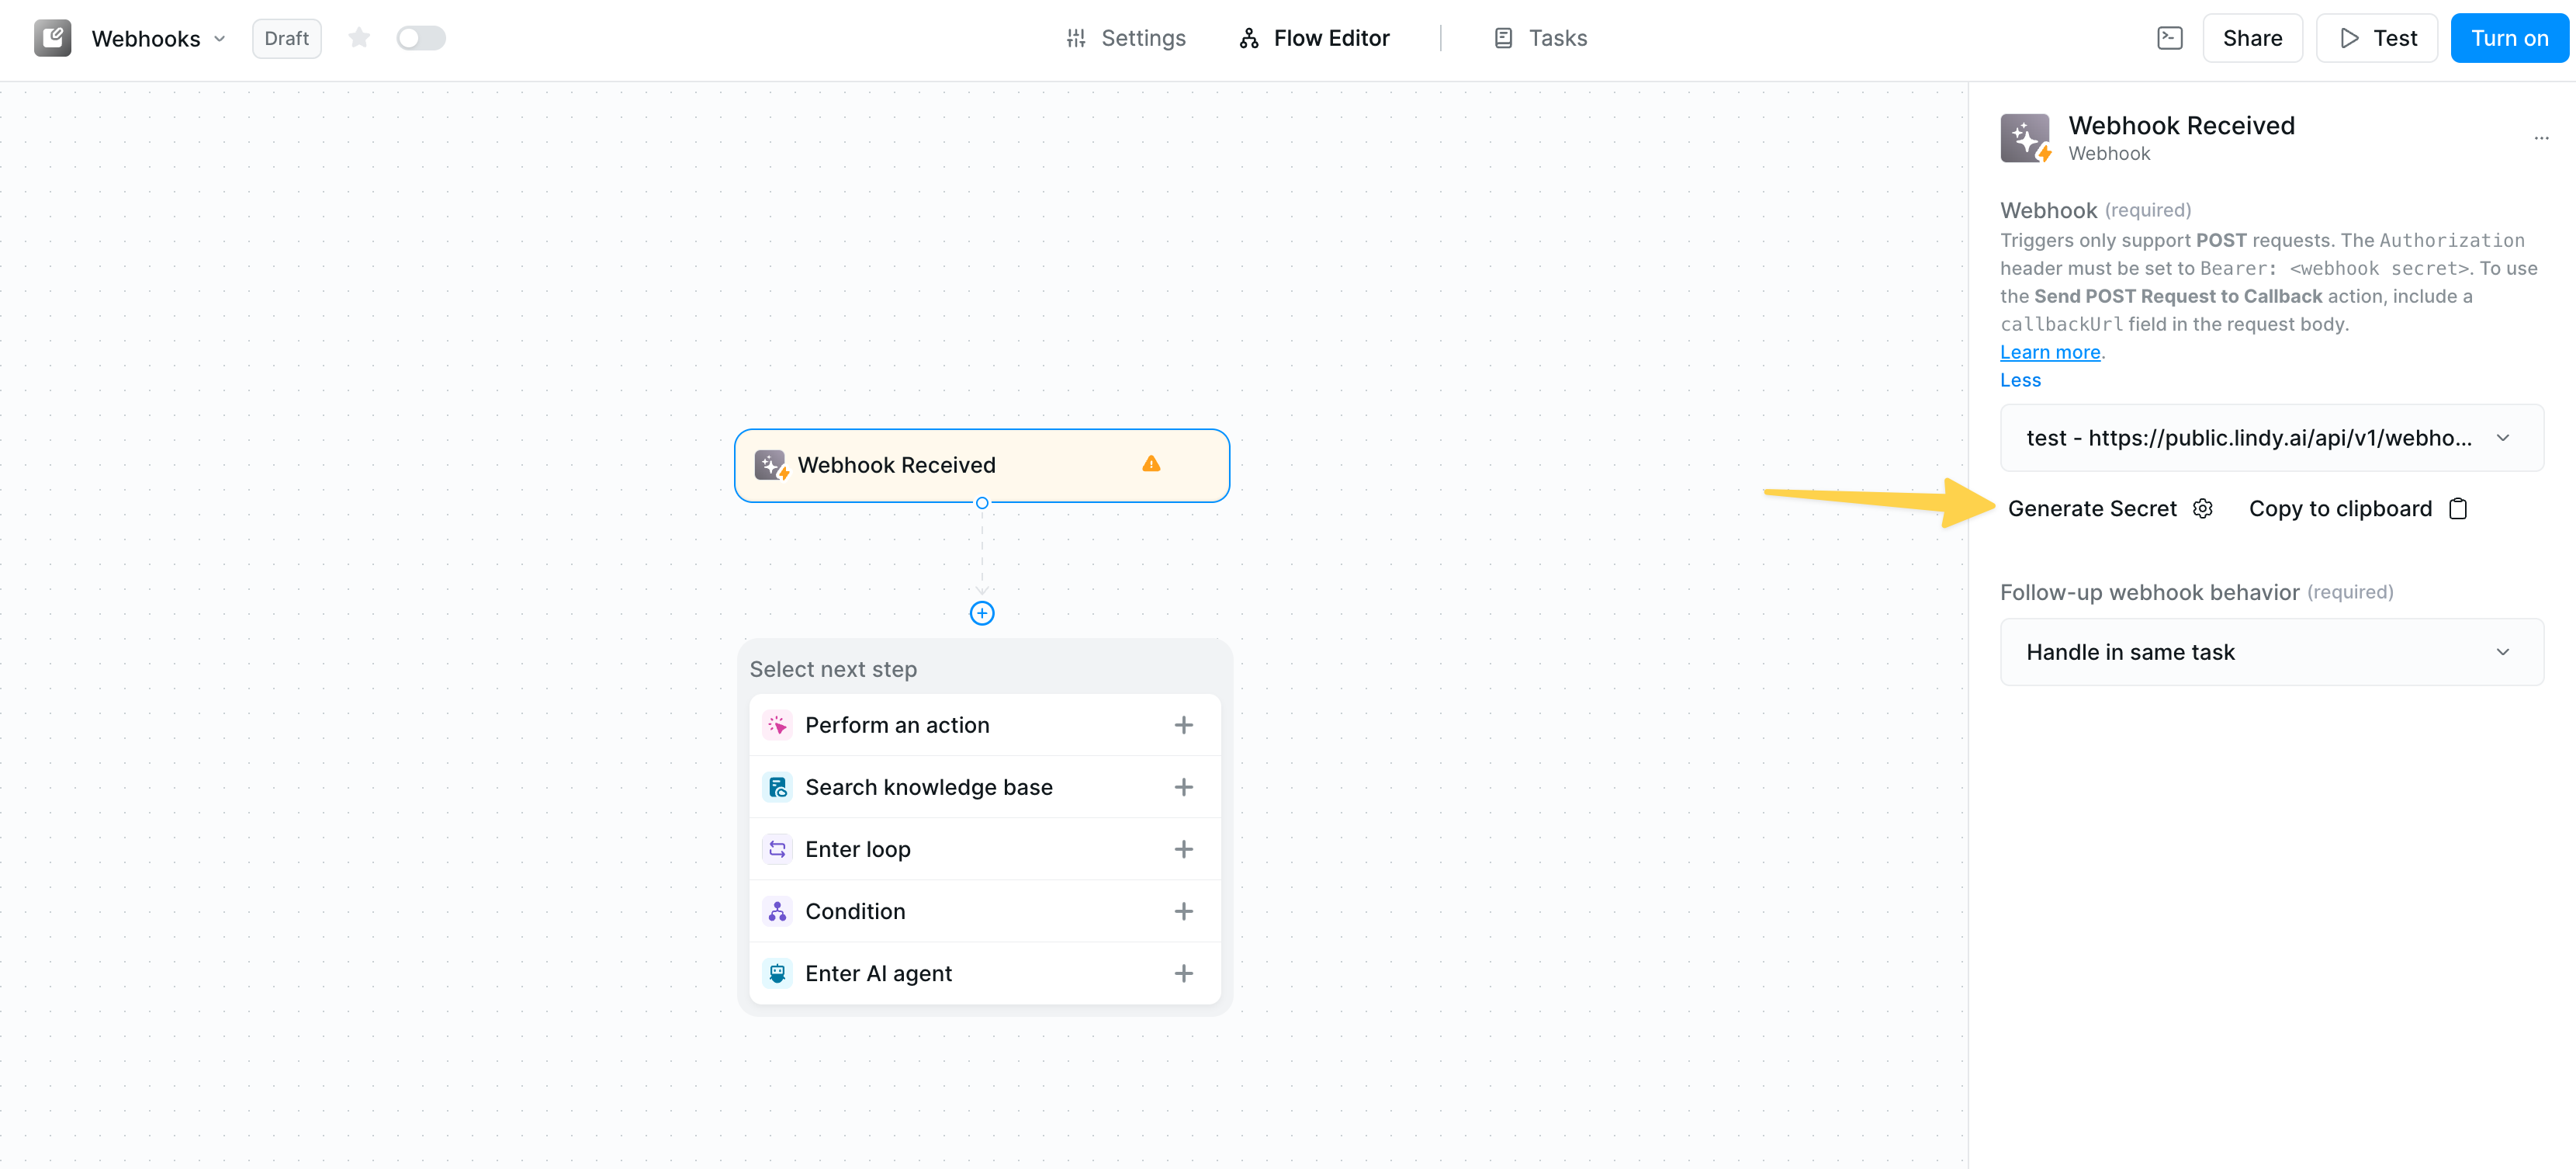Click the chevron in webhook URL field

pyautogui.click(x=2503, y=438)
